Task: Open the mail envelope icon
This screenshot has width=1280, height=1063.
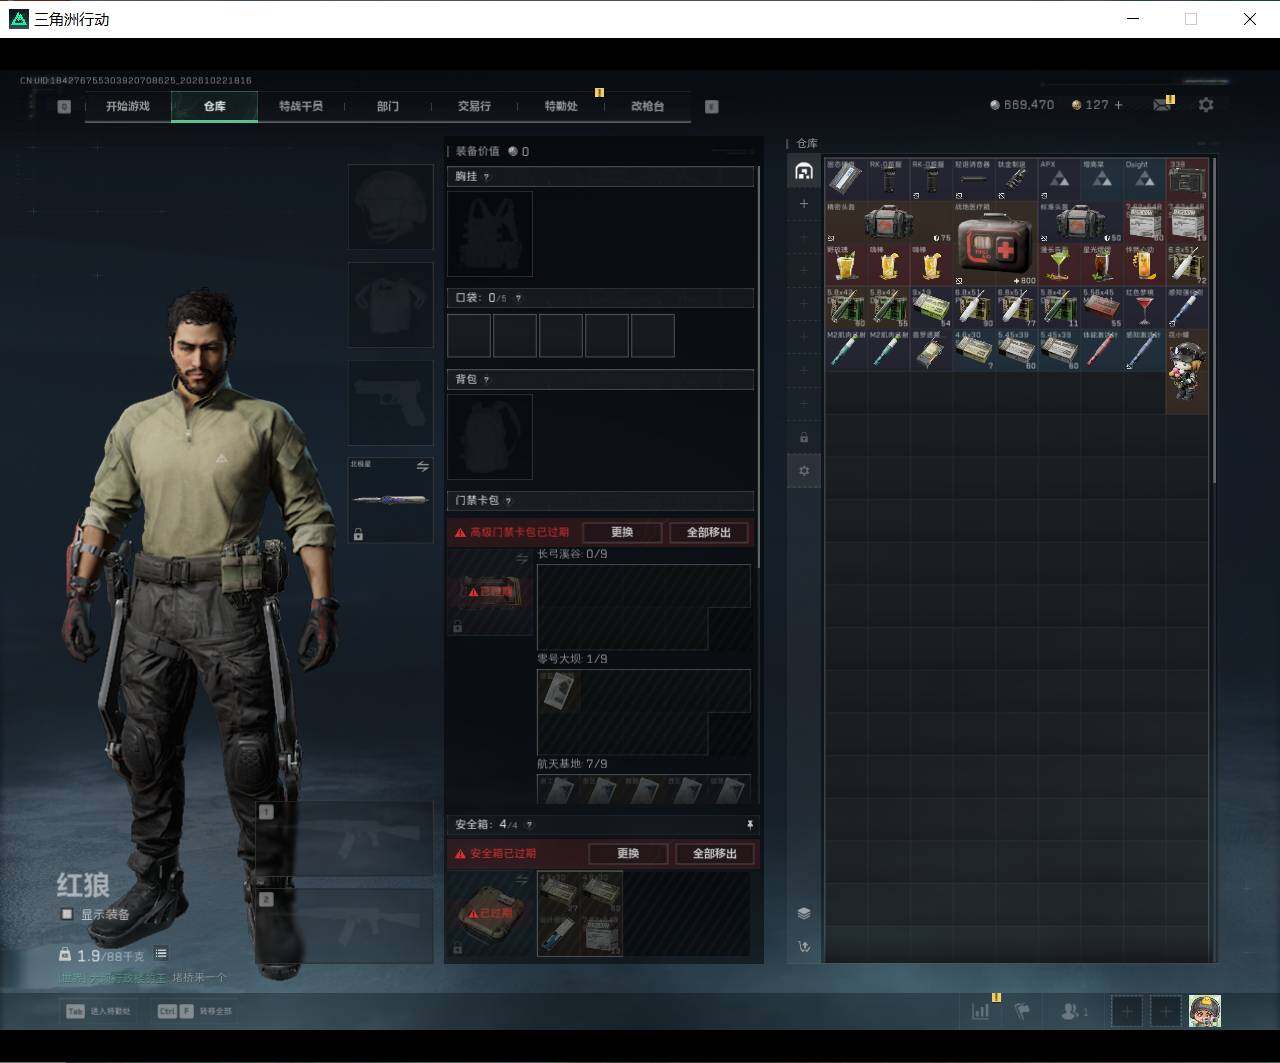Action: tap(1162, 104)
